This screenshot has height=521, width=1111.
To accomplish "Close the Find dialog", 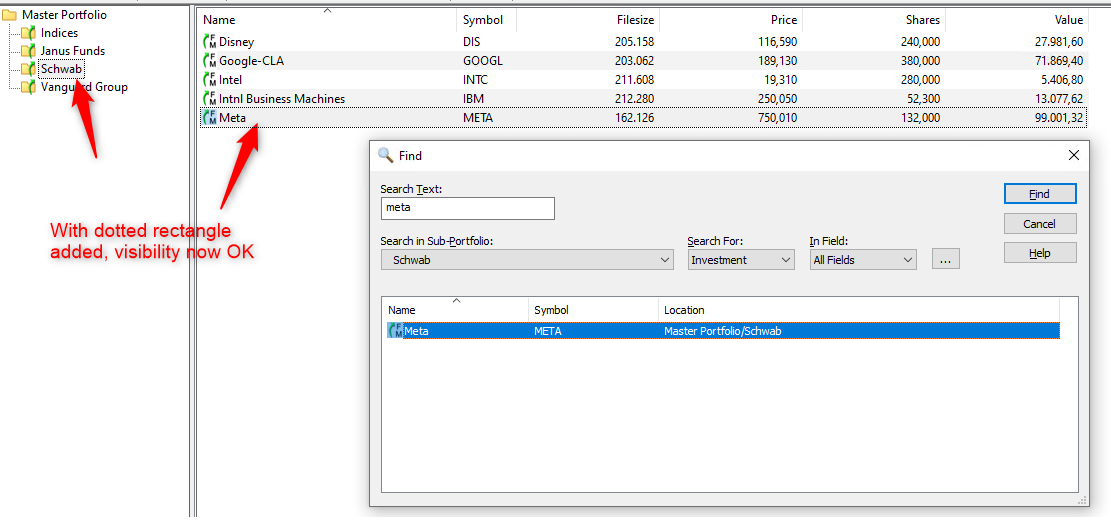I will tap(1073, 155).
